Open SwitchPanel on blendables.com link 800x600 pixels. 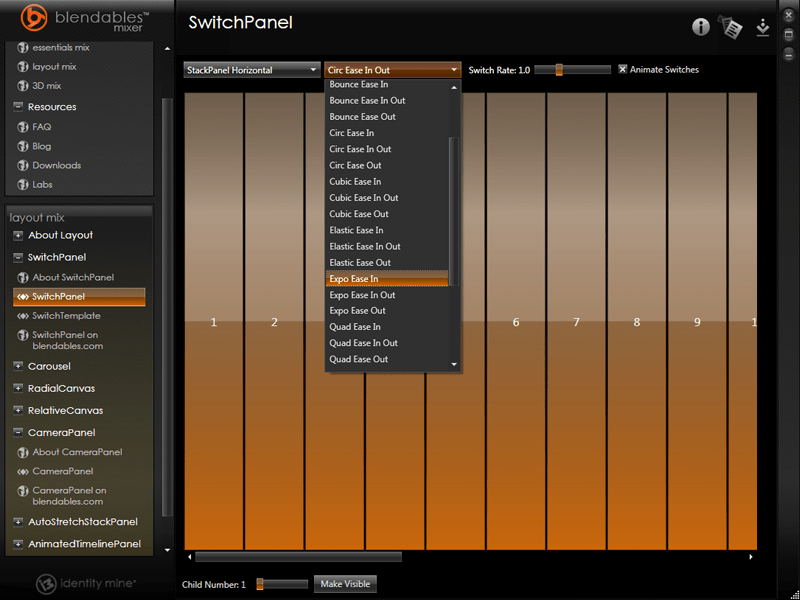coord(69,341)
